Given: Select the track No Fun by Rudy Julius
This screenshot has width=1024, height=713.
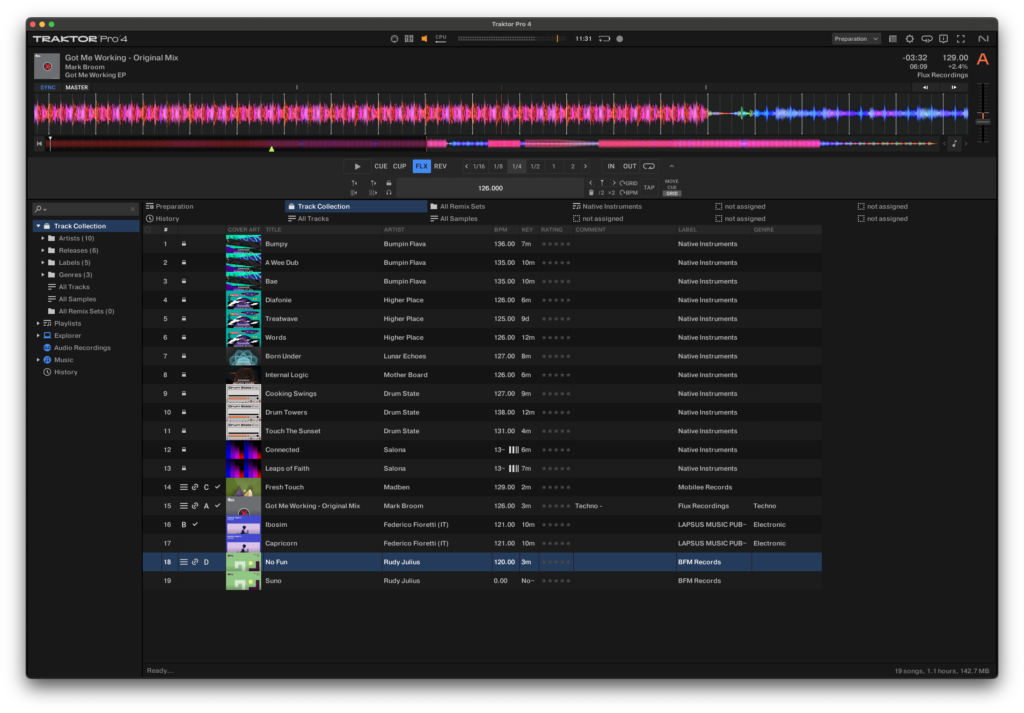Looking at the screenshot, I should click(300, 561).
